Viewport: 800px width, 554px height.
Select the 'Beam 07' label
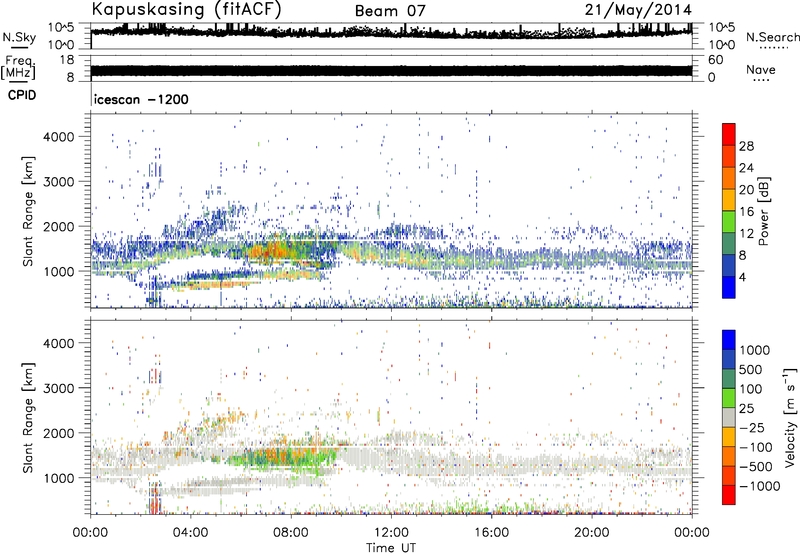[x=390, y=11]
